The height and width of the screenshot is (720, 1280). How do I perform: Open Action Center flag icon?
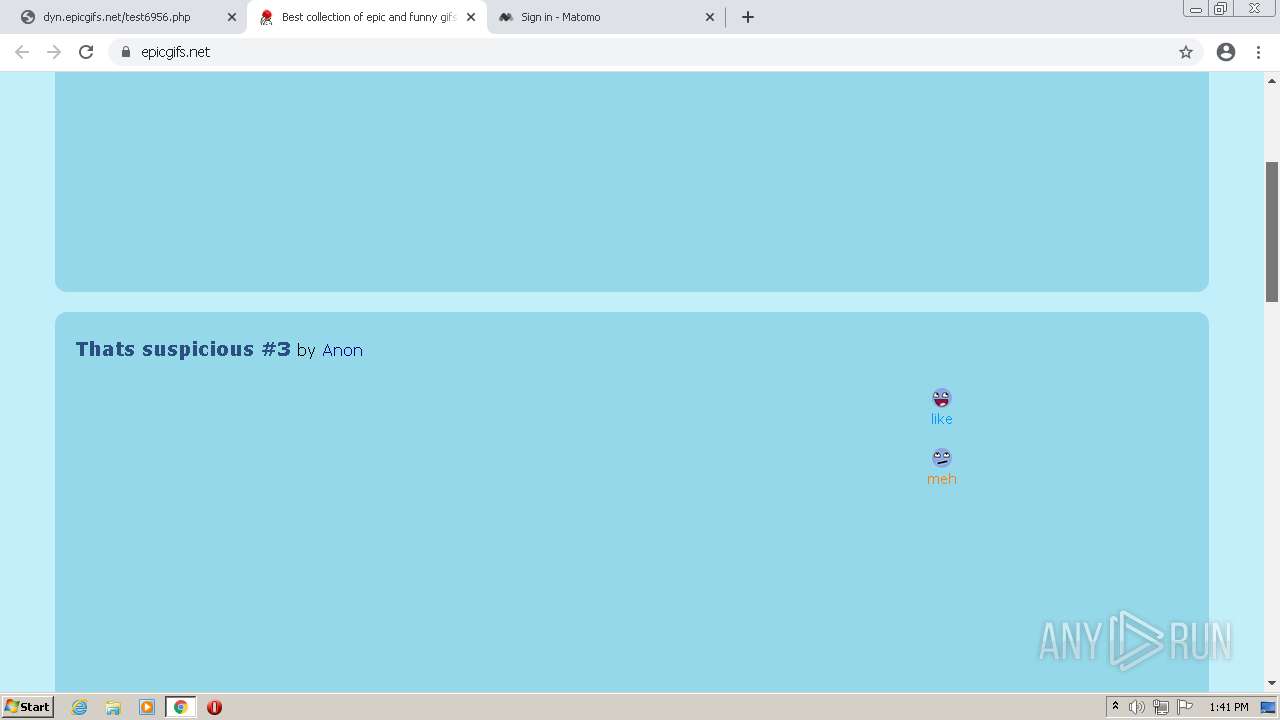point(1185,707)
